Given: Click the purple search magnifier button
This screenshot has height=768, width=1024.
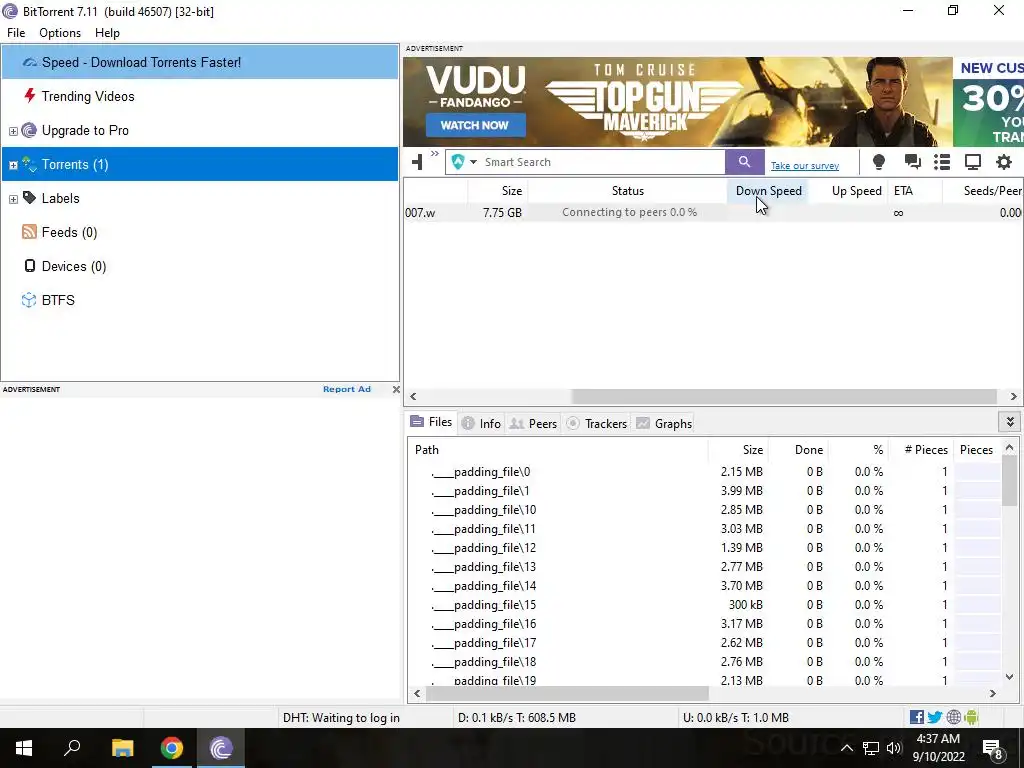Looking at the screenshot, I should click(x=744, y=162).
